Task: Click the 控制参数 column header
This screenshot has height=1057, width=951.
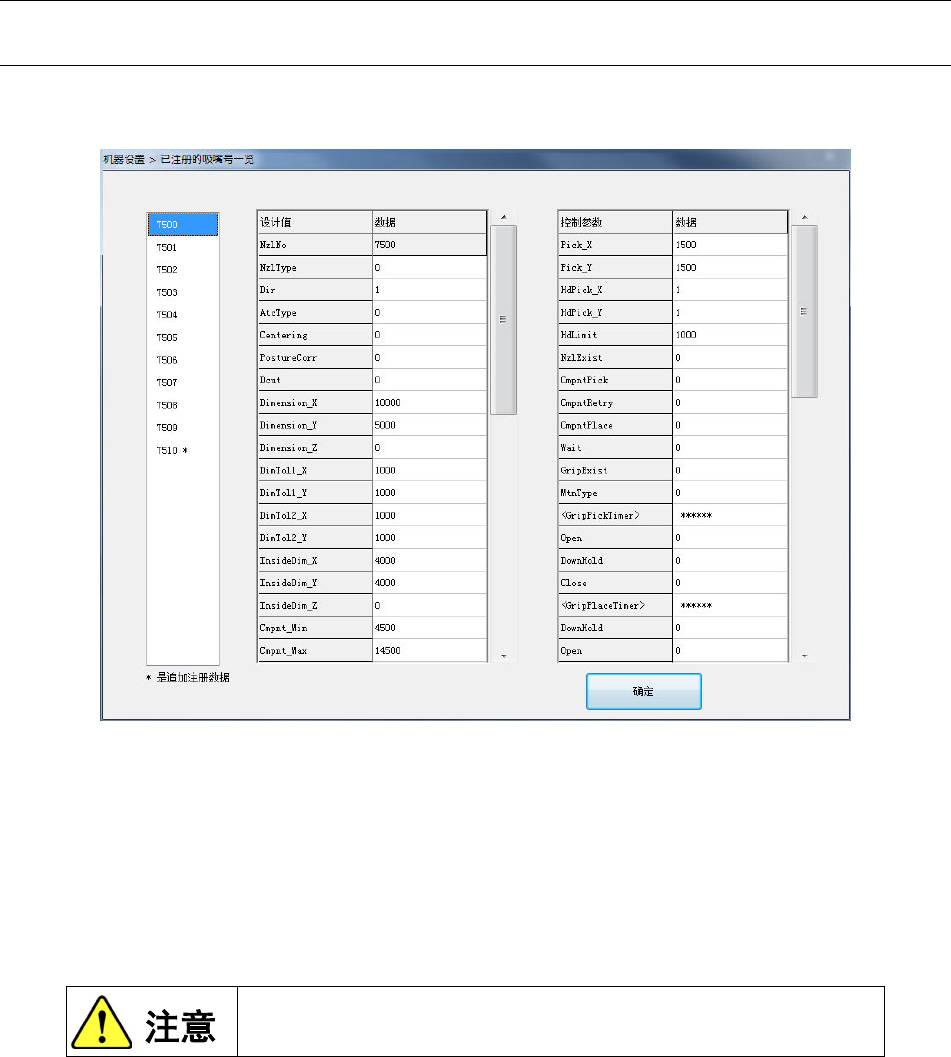Action: click(x=615, y=222)
